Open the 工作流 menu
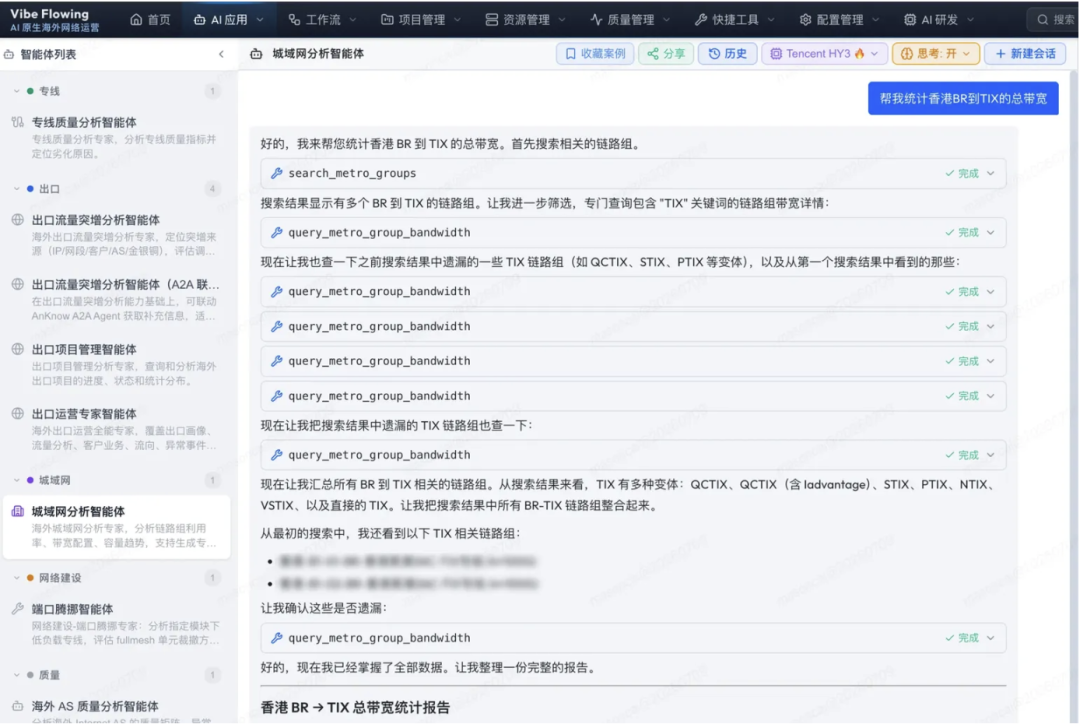Screen dimensions: 1080x724 pyautogui.click(x=322, y=19)
